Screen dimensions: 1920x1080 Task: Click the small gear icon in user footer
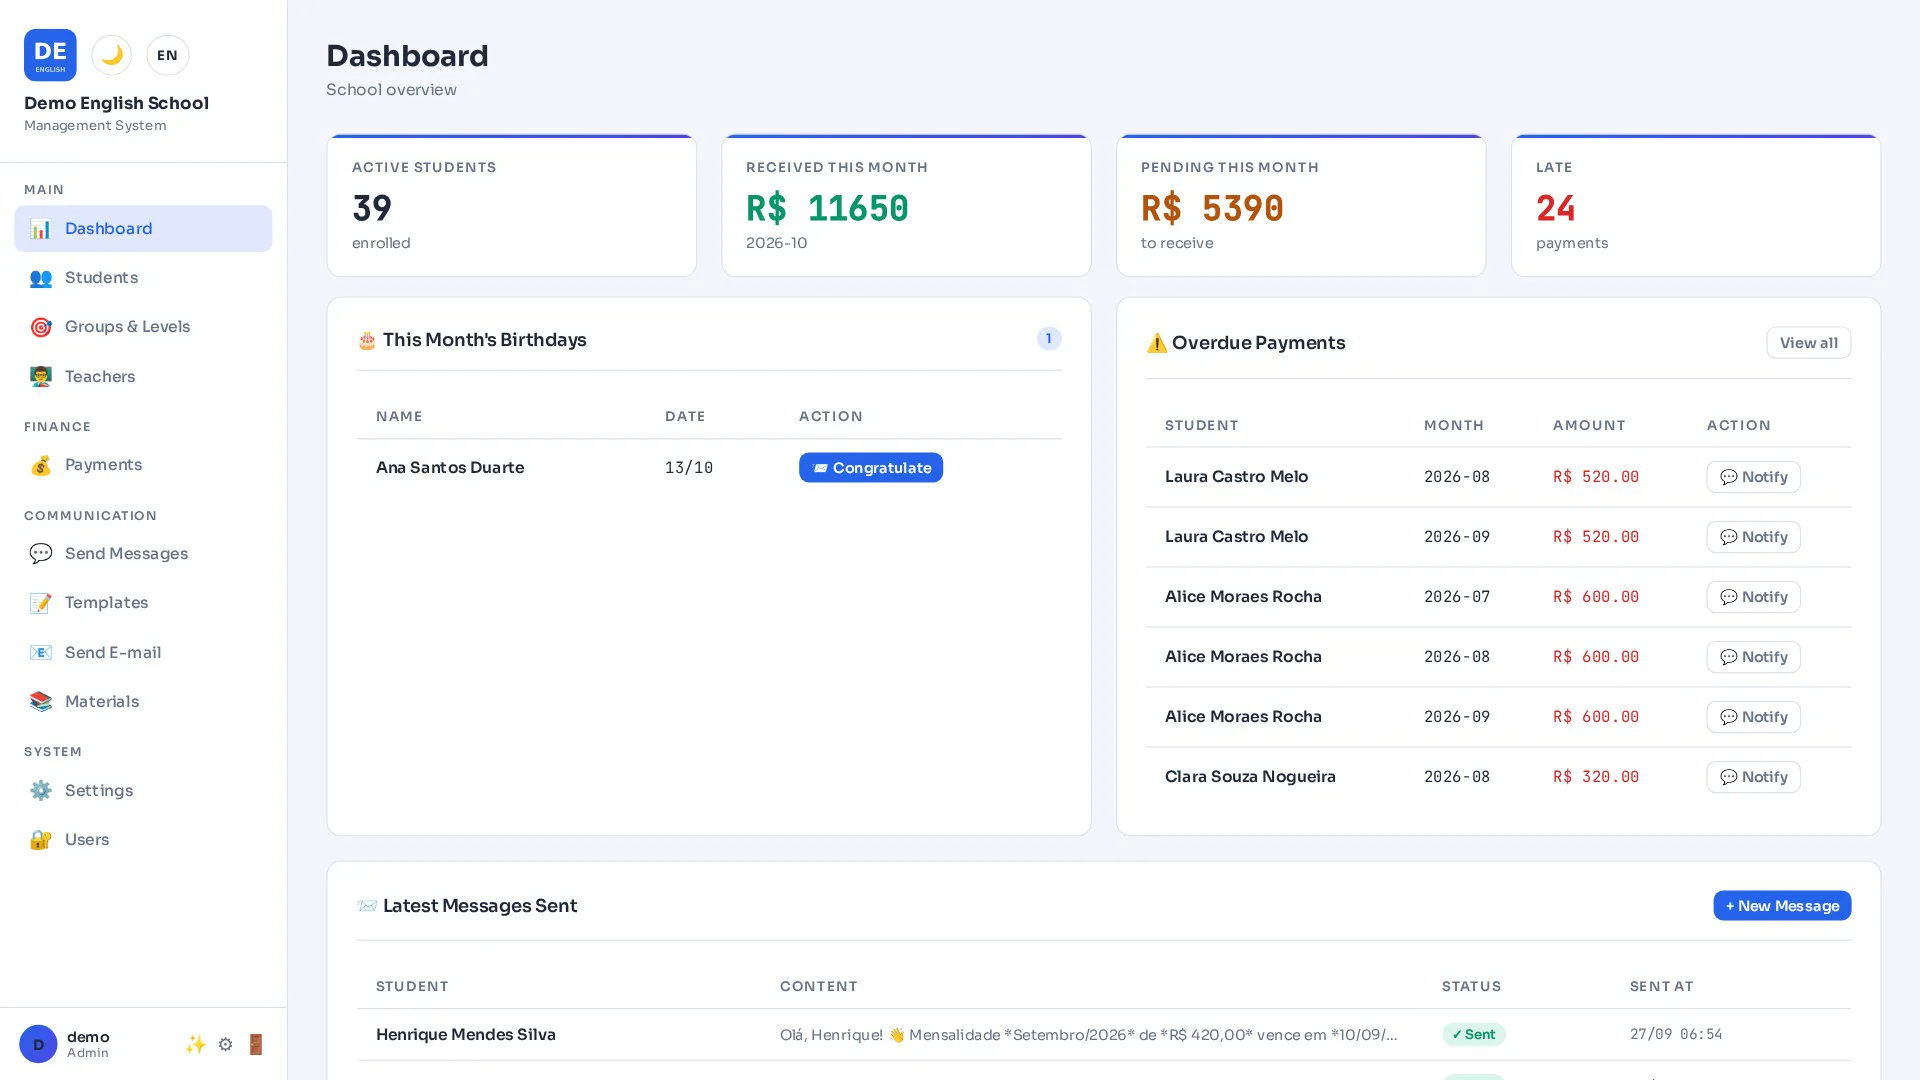coord(225,1044)
